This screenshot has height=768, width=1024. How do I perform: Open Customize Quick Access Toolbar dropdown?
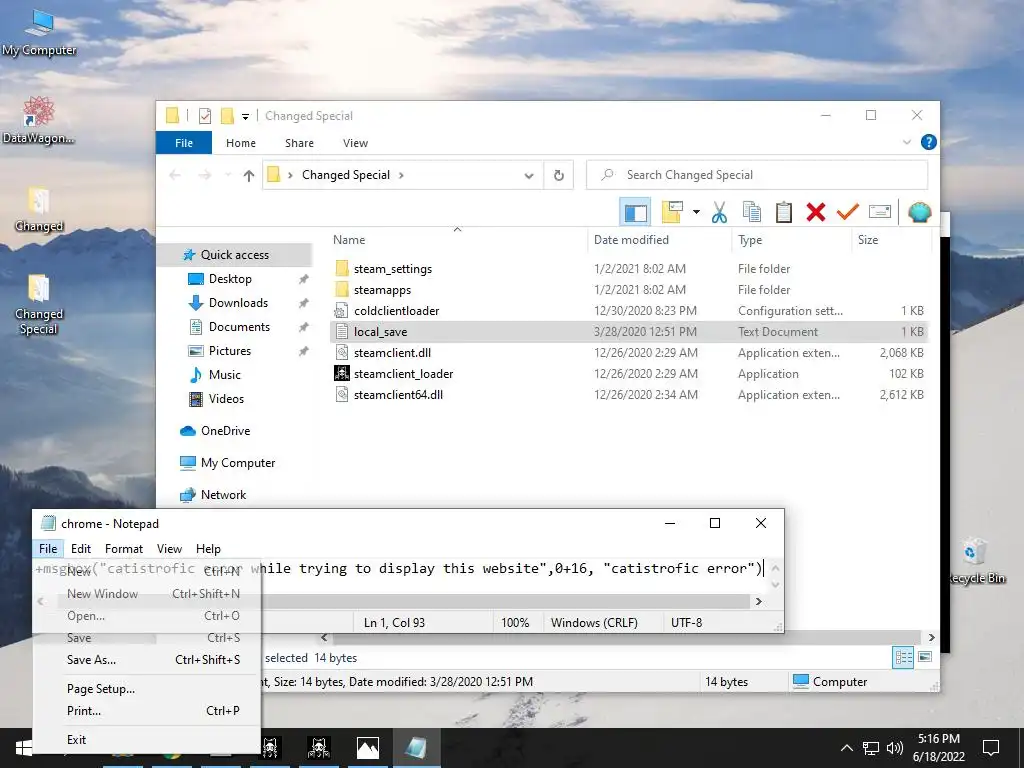(246, 117)
